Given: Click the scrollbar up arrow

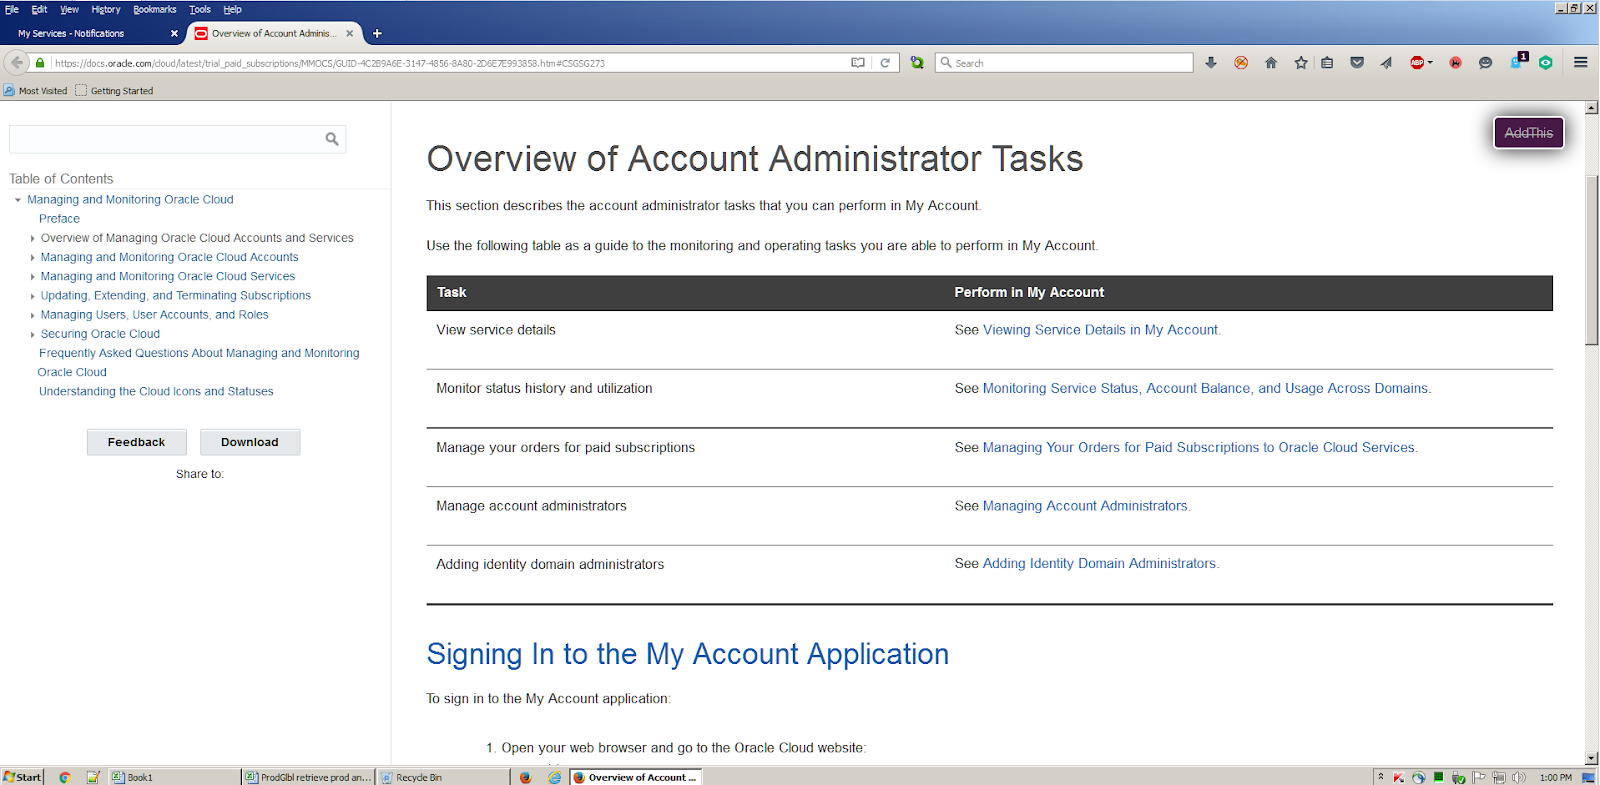Looking at the screenshot, I should click(x=1591, y=107).
